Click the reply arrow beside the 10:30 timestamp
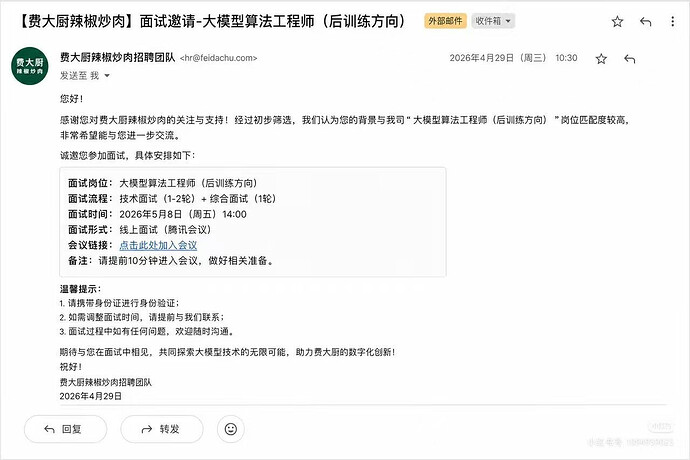Screen dimensions: 690x460 [630, 59]
